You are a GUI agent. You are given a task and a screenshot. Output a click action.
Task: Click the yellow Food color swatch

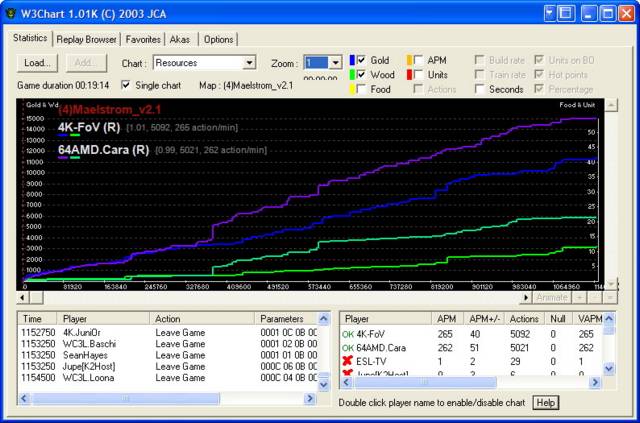pos(352,89)
